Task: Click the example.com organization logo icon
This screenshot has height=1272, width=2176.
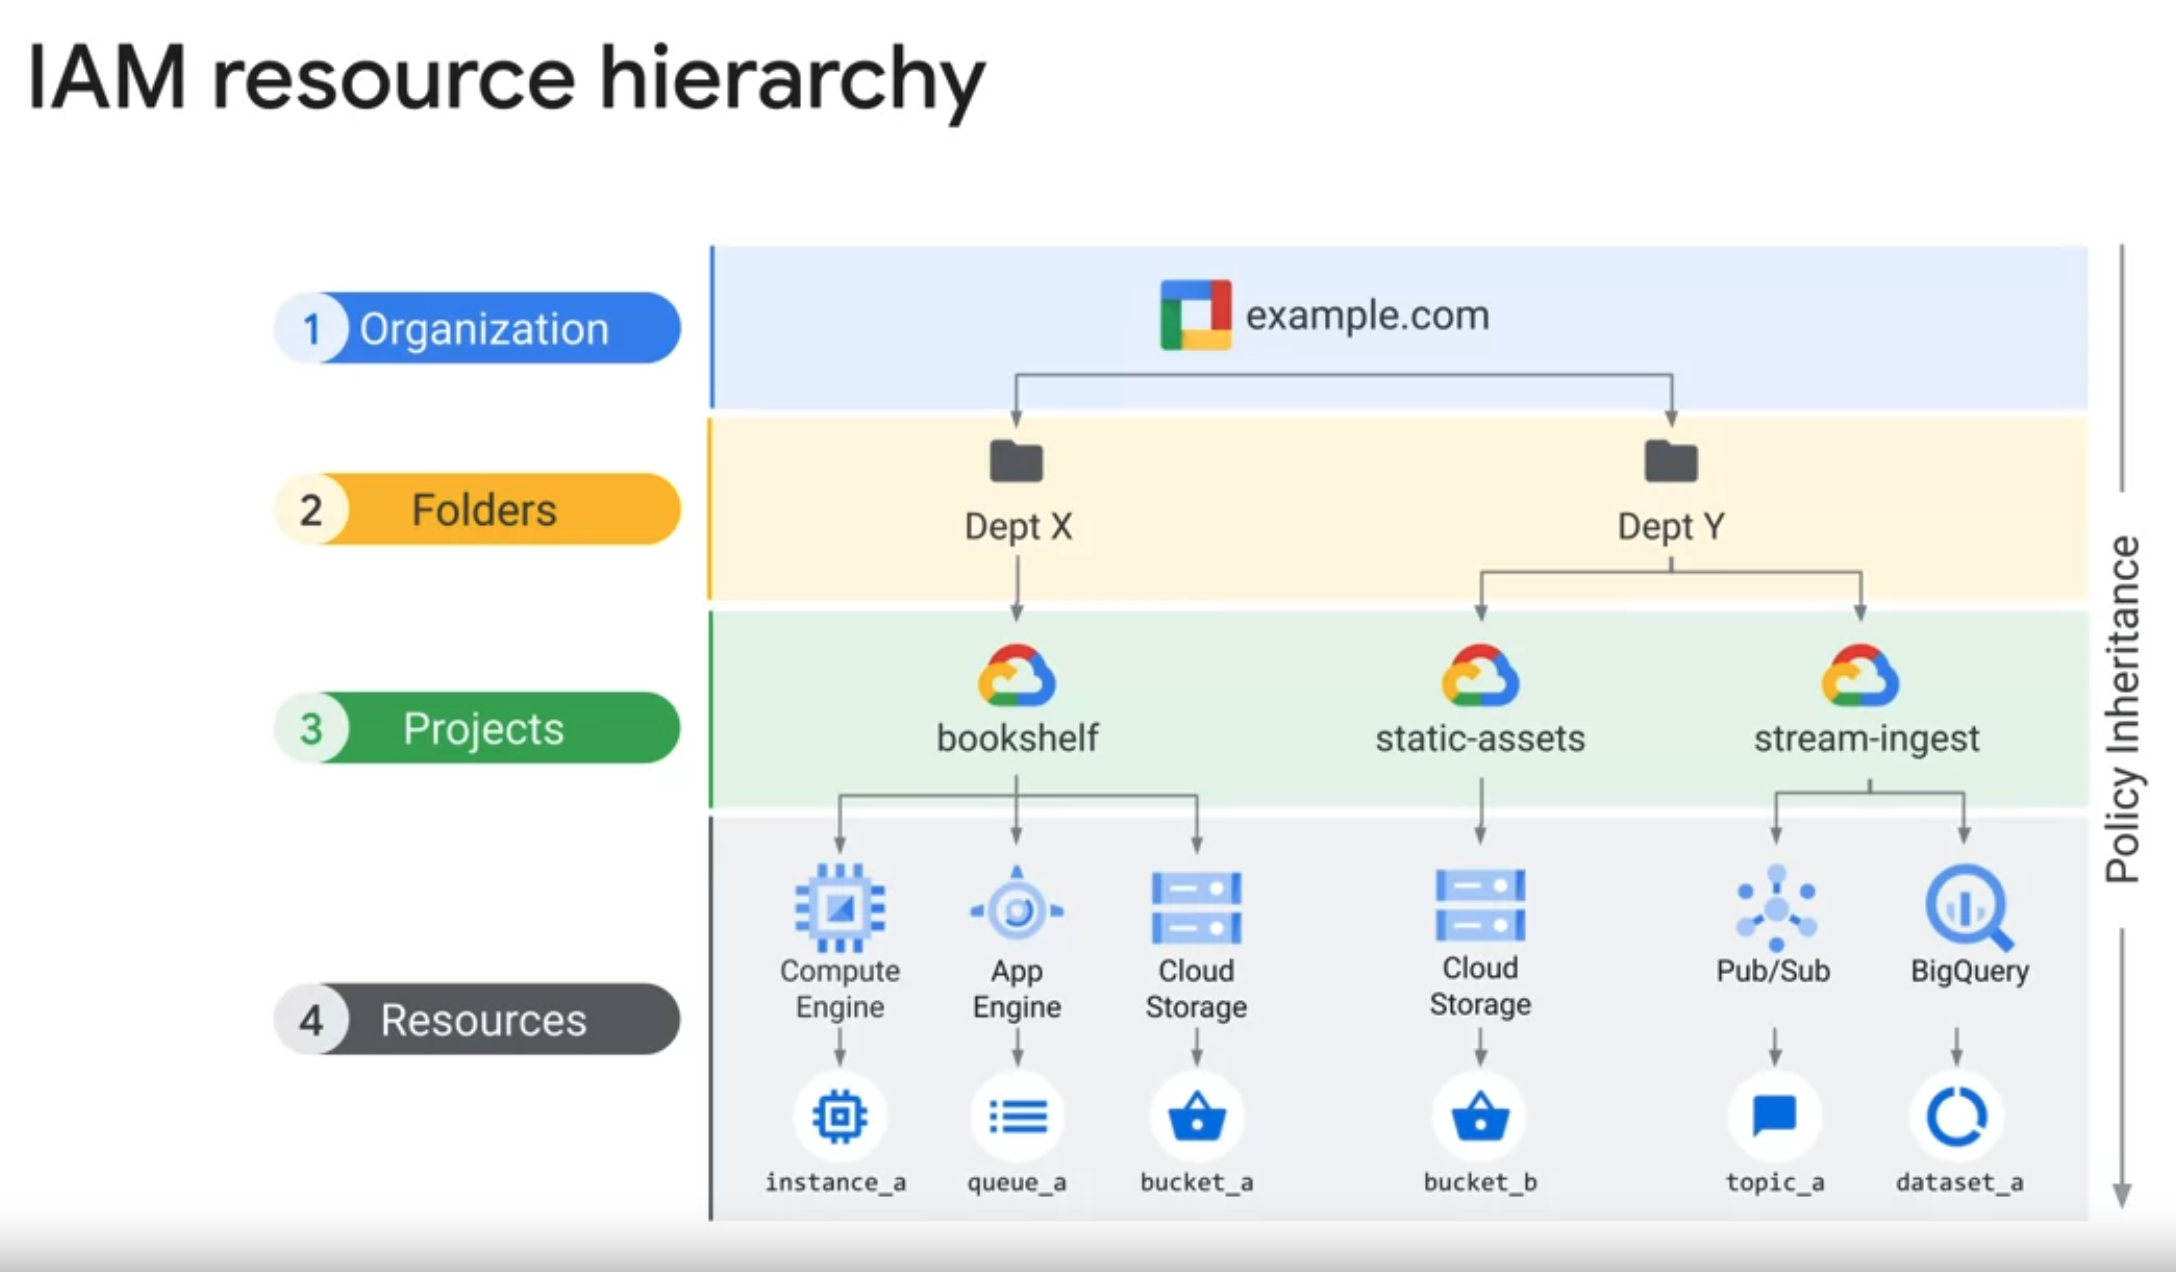Action: coord(1195,315)
